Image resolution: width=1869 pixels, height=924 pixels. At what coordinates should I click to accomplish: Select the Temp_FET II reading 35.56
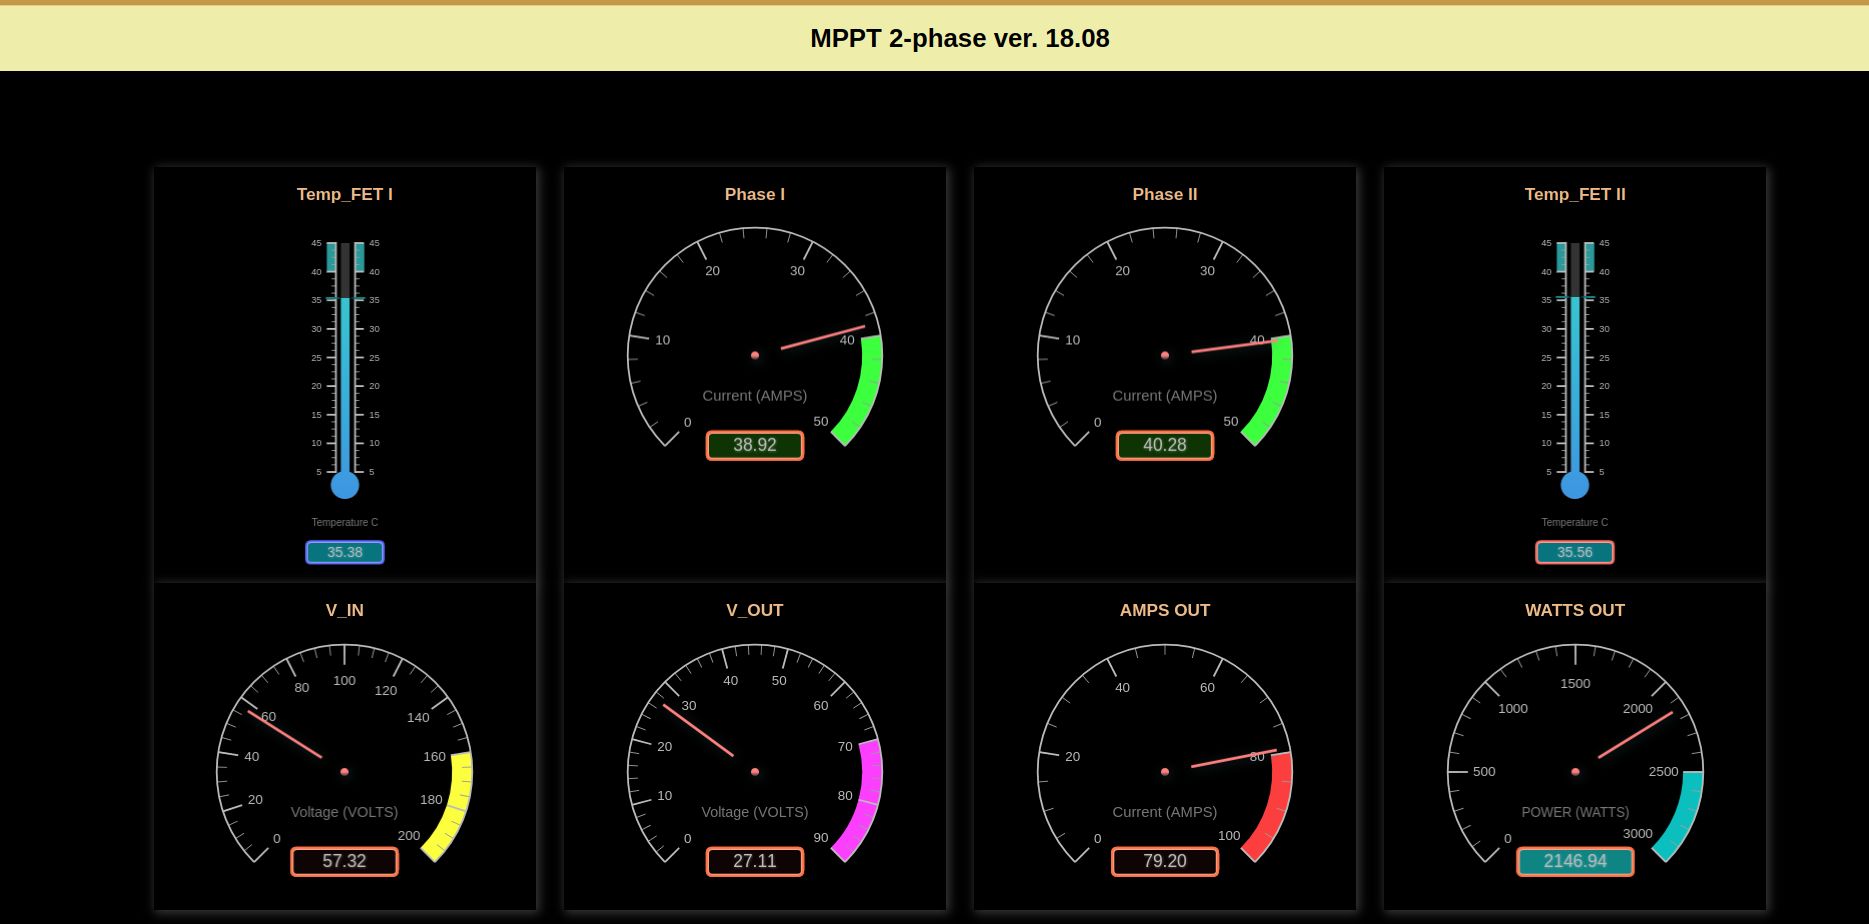[x=1575, y=552]
